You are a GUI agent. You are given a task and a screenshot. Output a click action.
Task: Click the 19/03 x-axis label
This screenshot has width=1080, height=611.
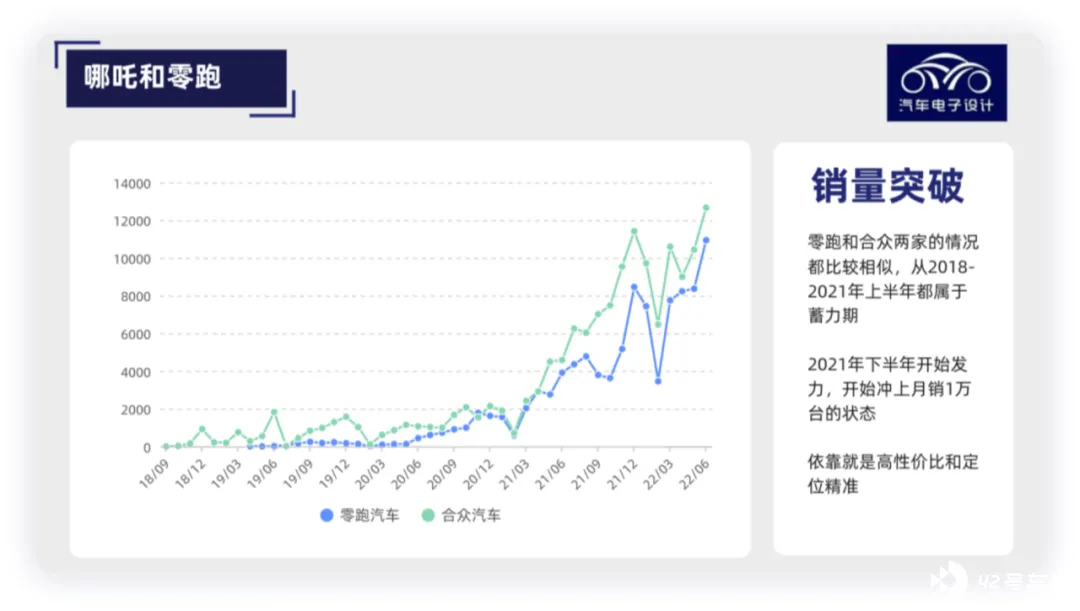point(226,474)
